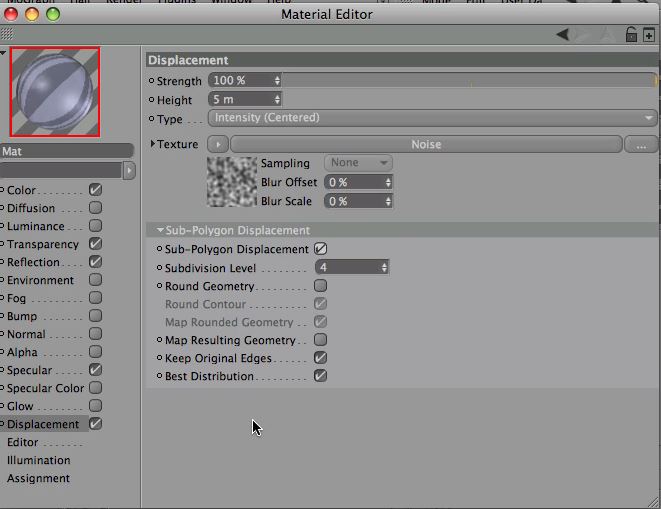Toggle the Color channel checkbox

coord(96,190)
